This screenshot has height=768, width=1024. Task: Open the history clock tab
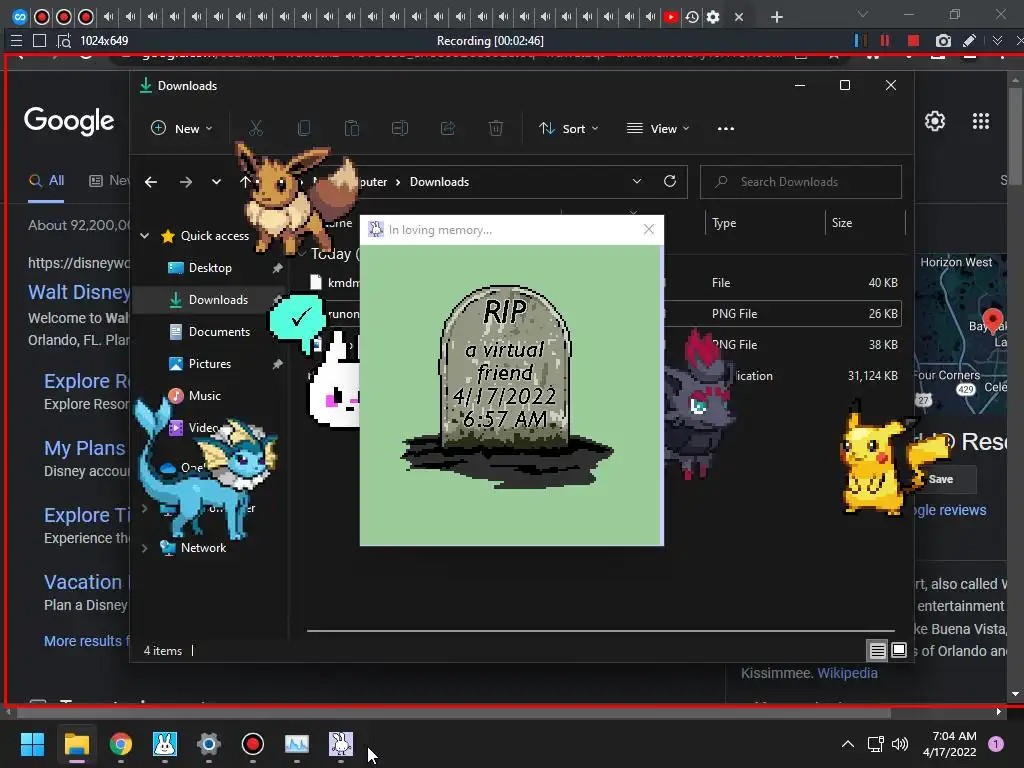pyautogui.click(x=692, y=17)
